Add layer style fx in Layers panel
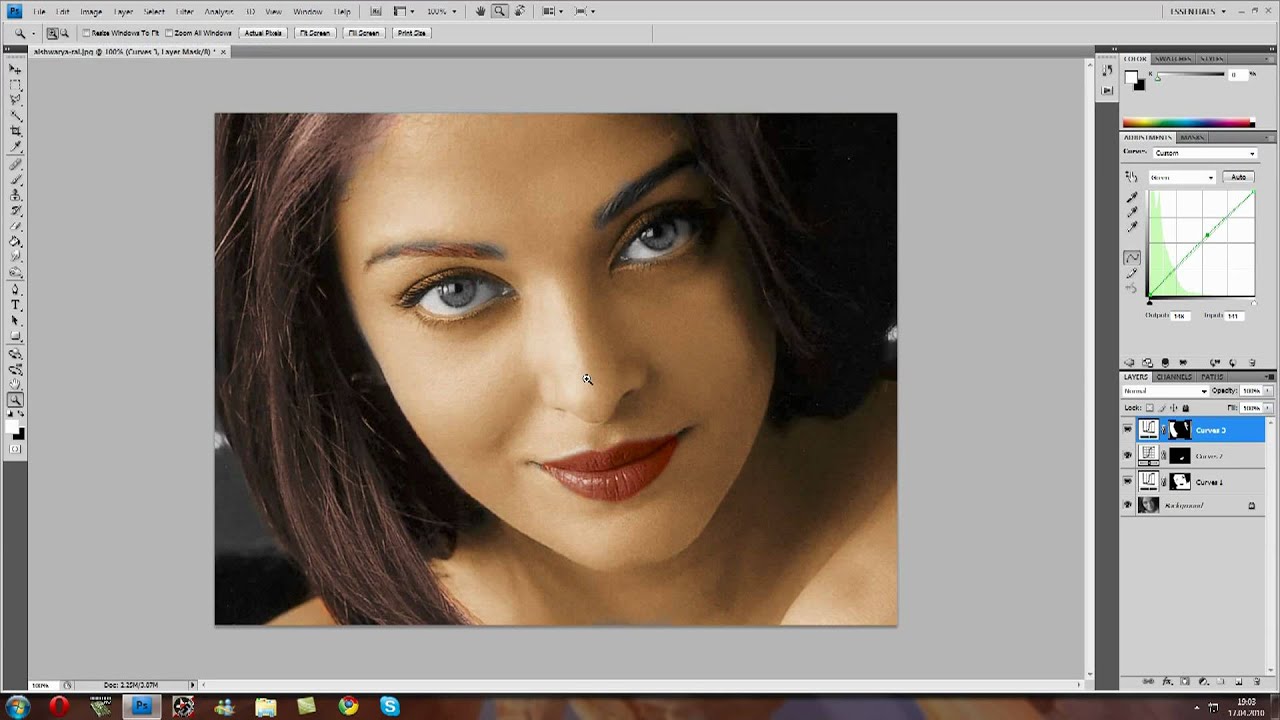This screenshot has height=720, width=1280. pyautogui.click(x=1167, y=681)
